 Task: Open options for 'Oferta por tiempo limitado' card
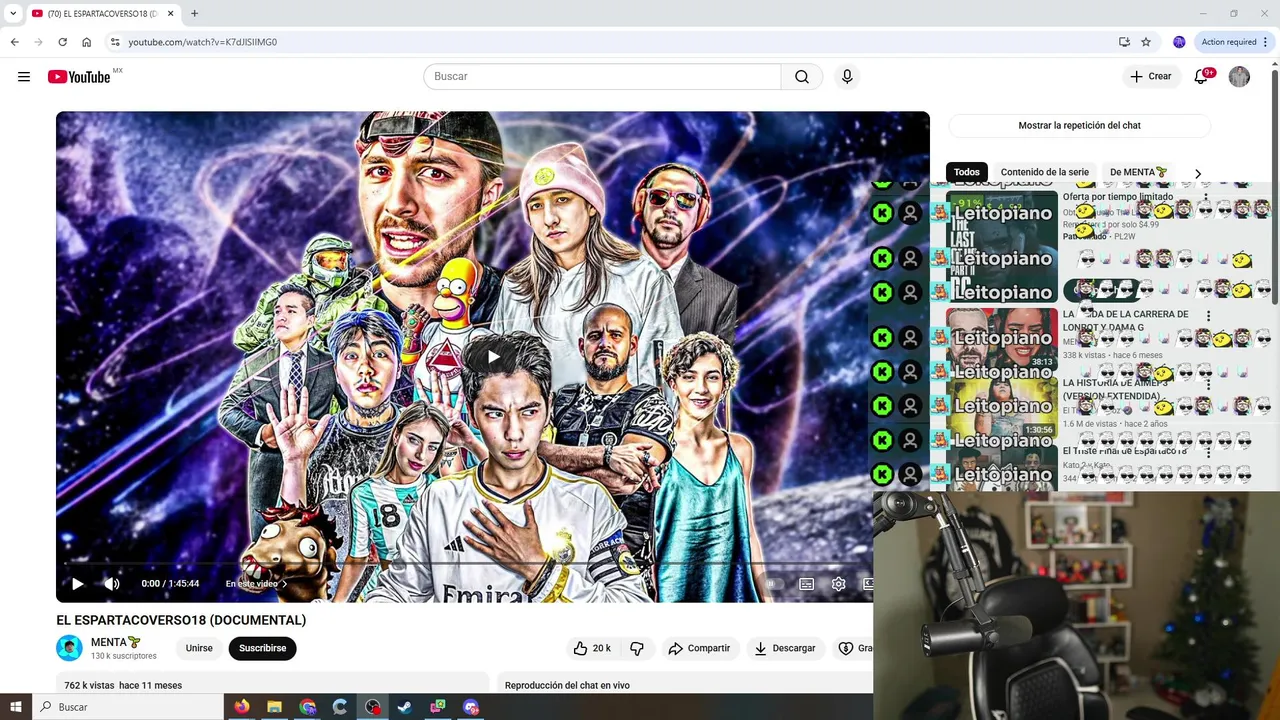pyautogui.click(x=1208, y=199)
